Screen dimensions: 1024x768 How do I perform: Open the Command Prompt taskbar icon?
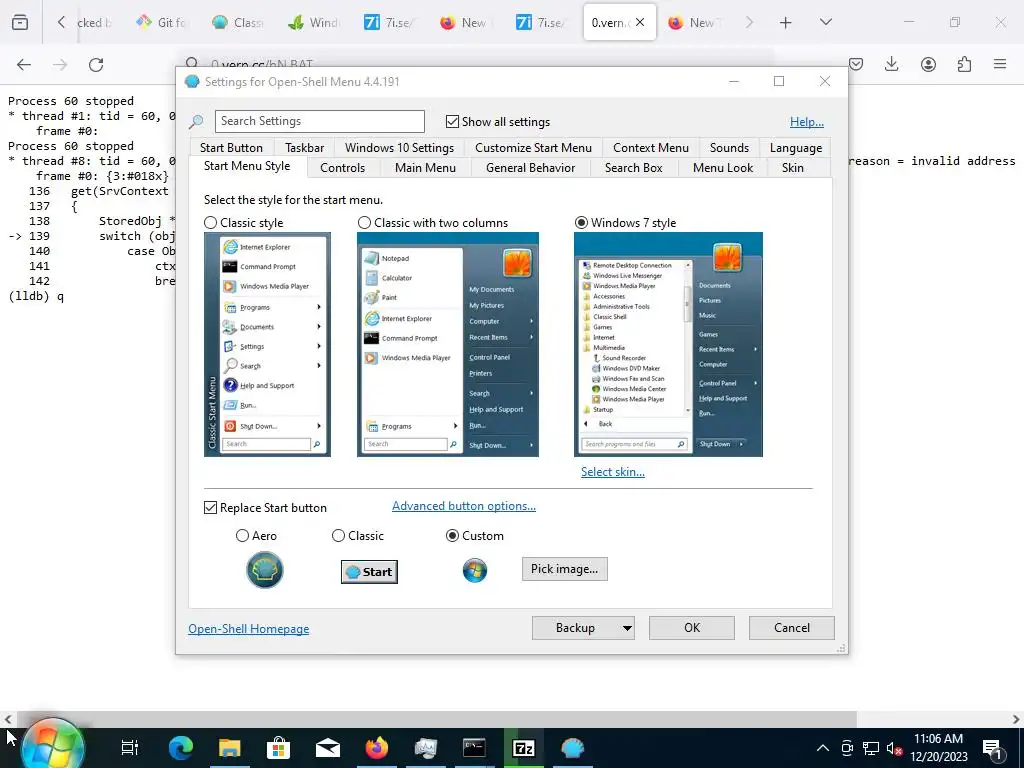point(474,748)
